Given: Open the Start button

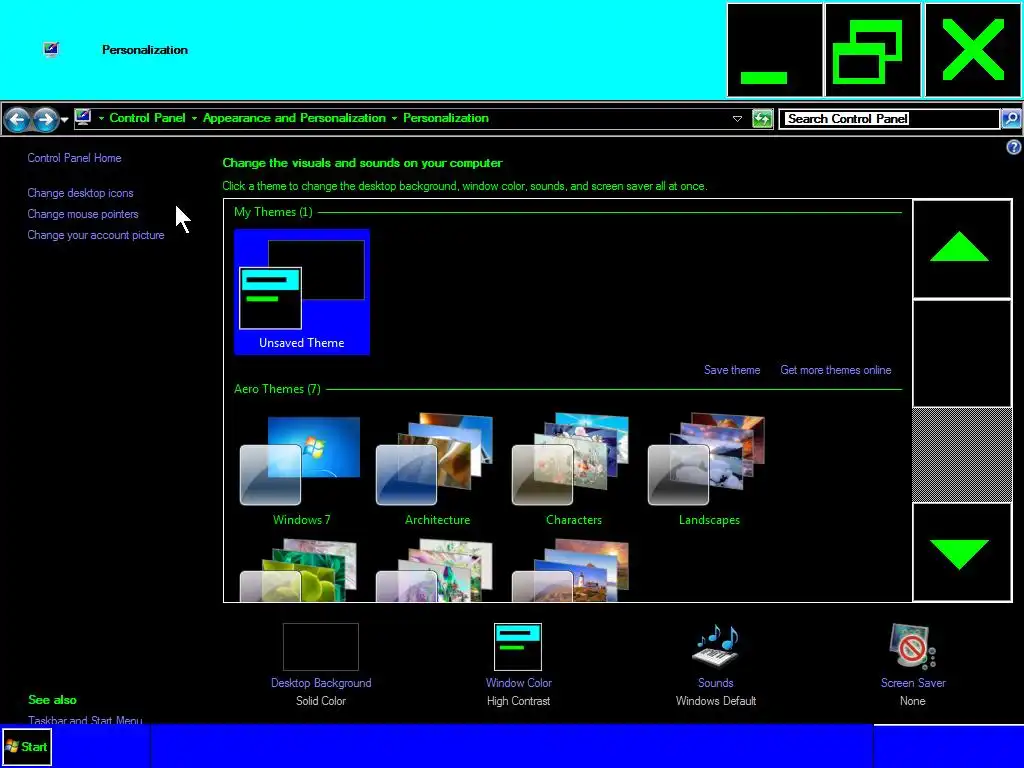Looking at the screenshot, I should click(x=27, y=746).
